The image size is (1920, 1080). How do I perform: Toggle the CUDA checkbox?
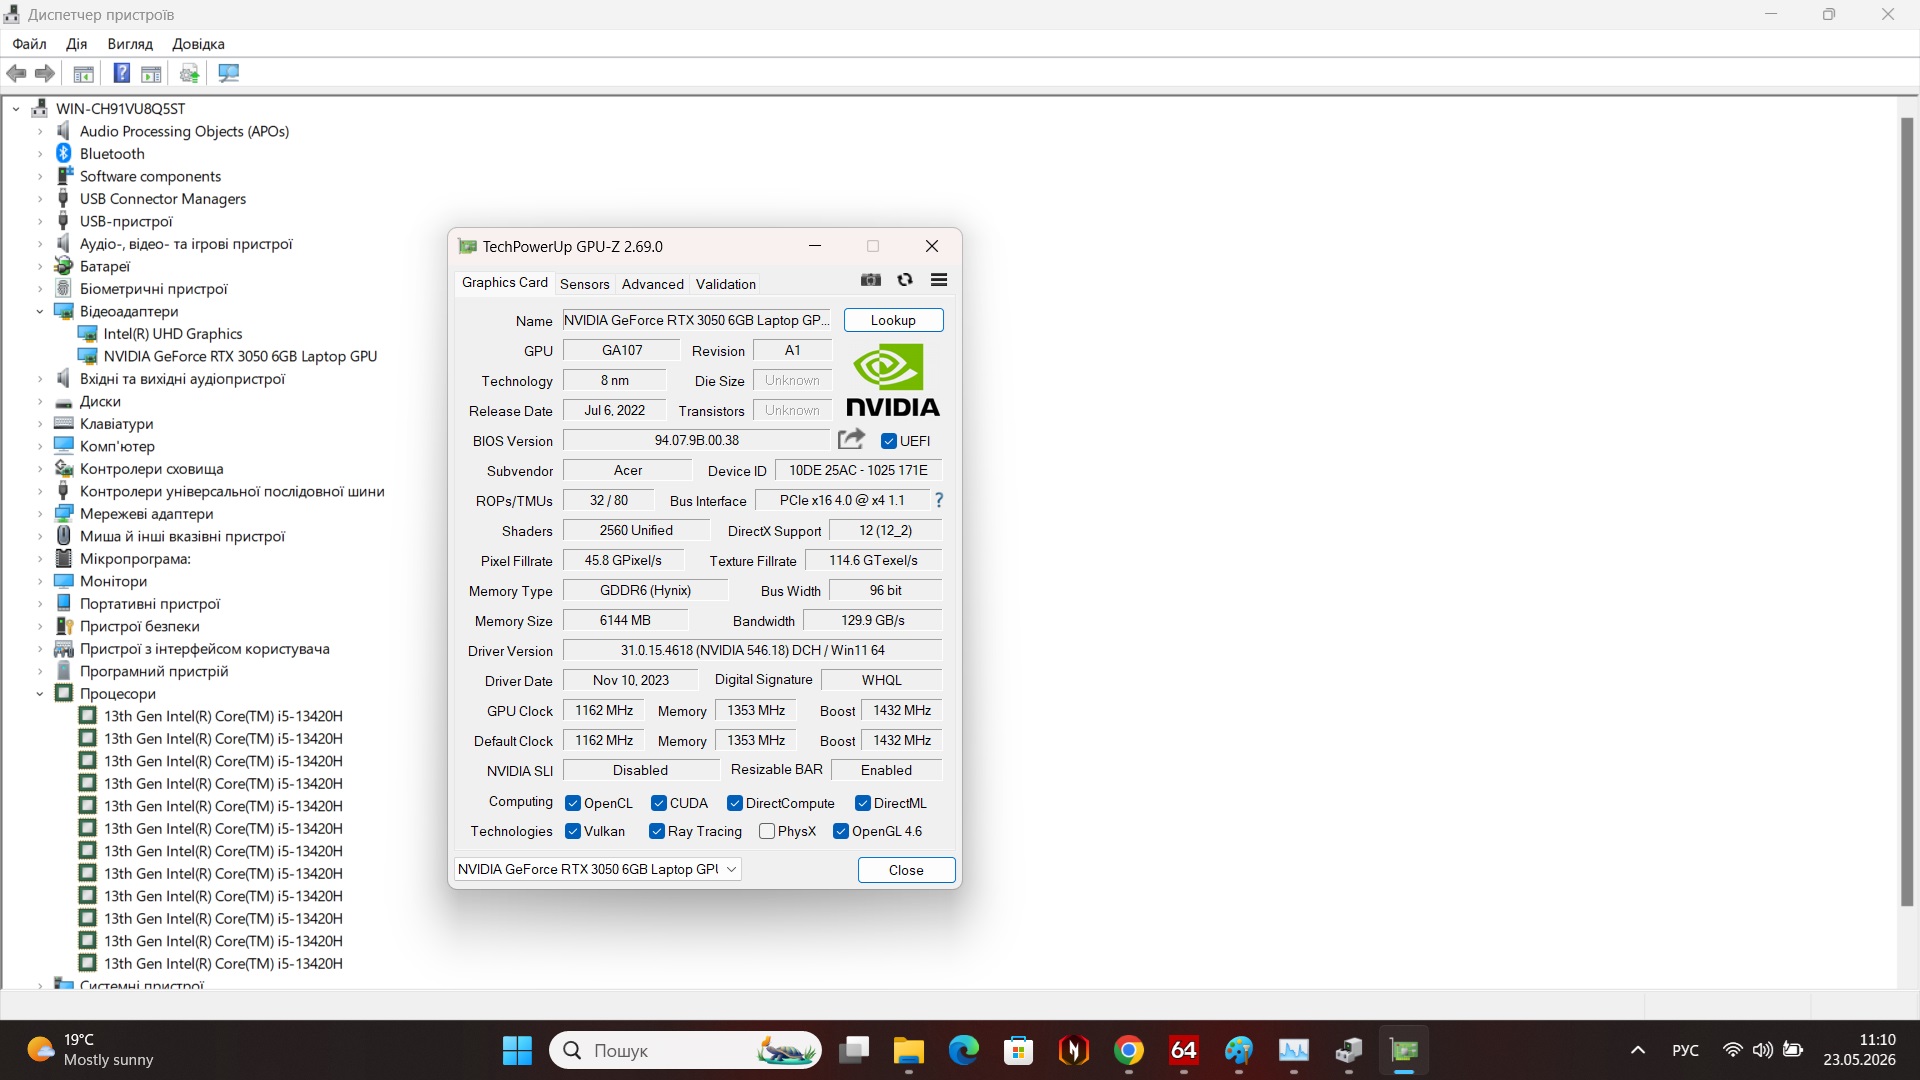(x=659, y=803)
